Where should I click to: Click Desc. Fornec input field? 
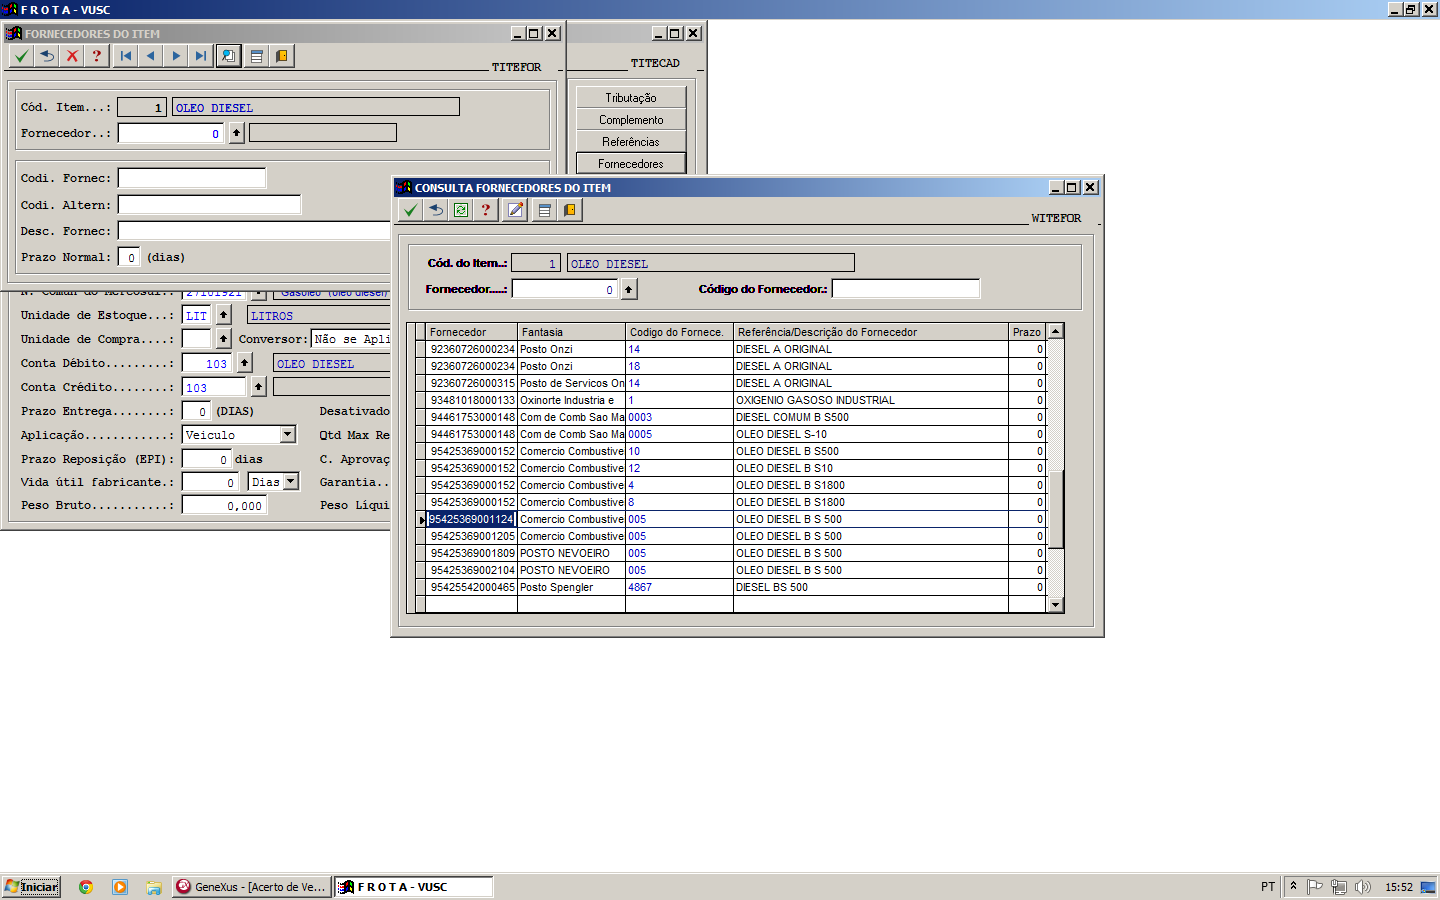[x=254, y=231]
